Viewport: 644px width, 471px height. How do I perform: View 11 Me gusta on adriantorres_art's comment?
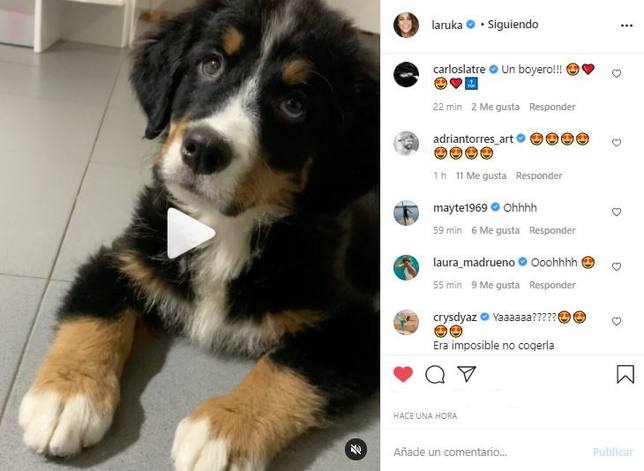coord(481,176)
